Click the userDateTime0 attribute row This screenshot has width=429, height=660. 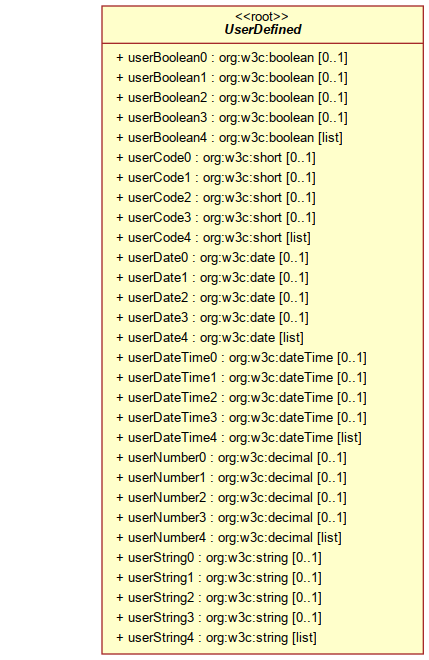pyautogui.click(x=241, y=358)
